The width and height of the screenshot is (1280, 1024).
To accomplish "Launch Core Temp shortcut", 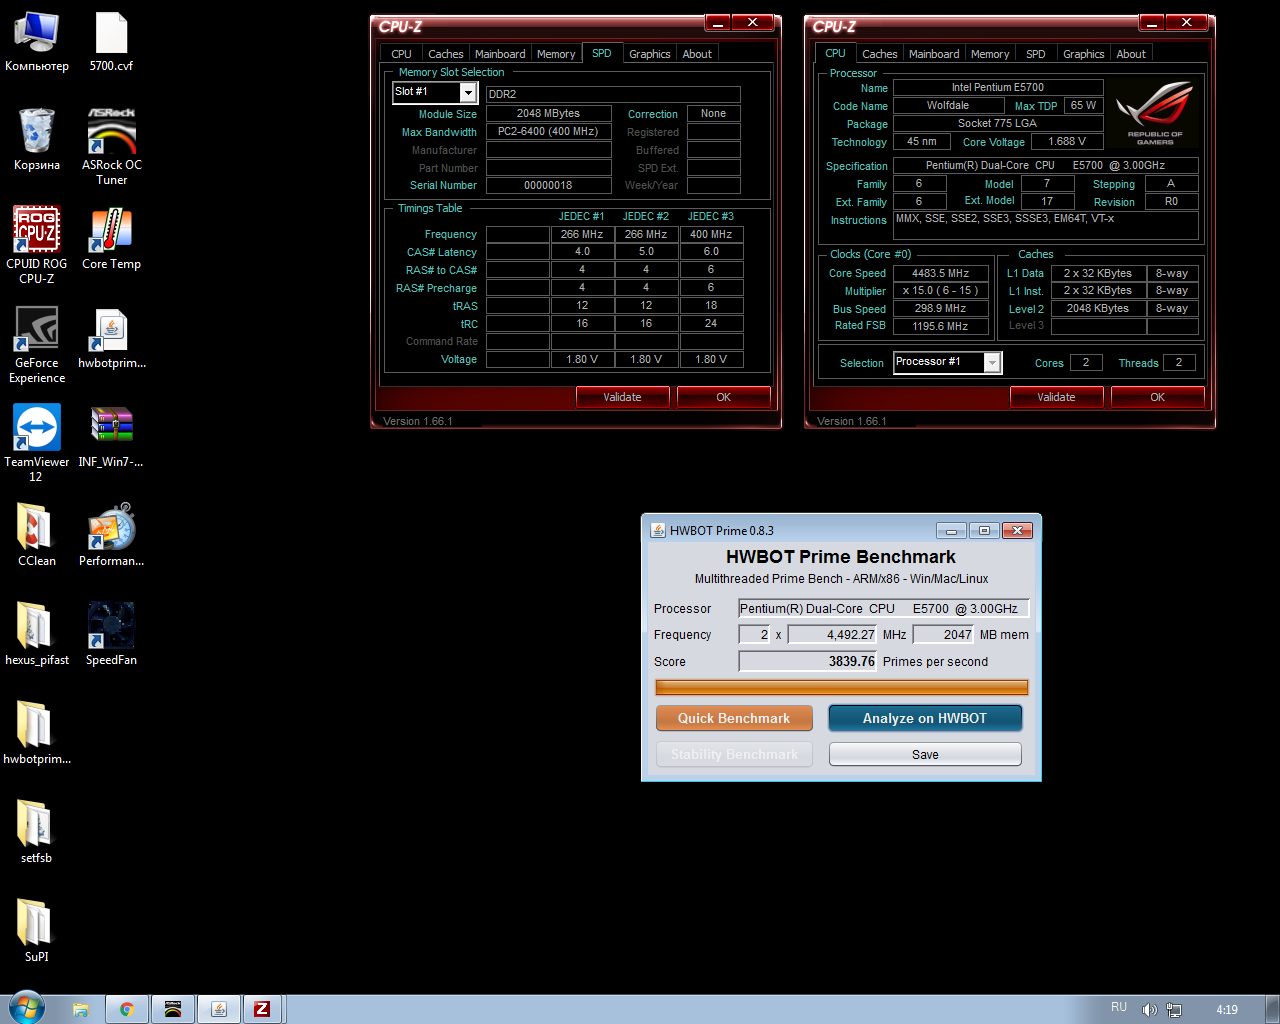I will pyautogui.click(x=111, y=240).
